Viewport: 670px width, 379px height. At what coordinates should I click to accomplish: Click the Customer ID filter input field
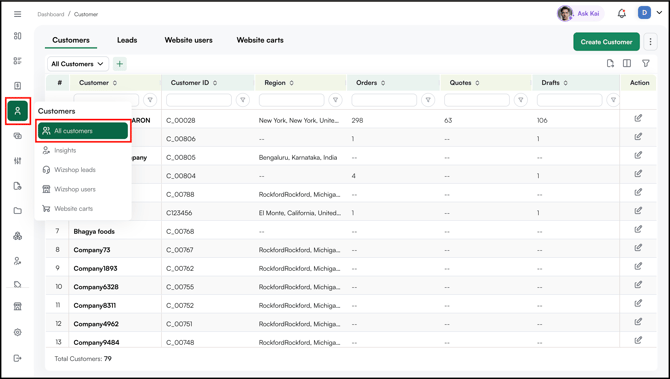[199, 100]
